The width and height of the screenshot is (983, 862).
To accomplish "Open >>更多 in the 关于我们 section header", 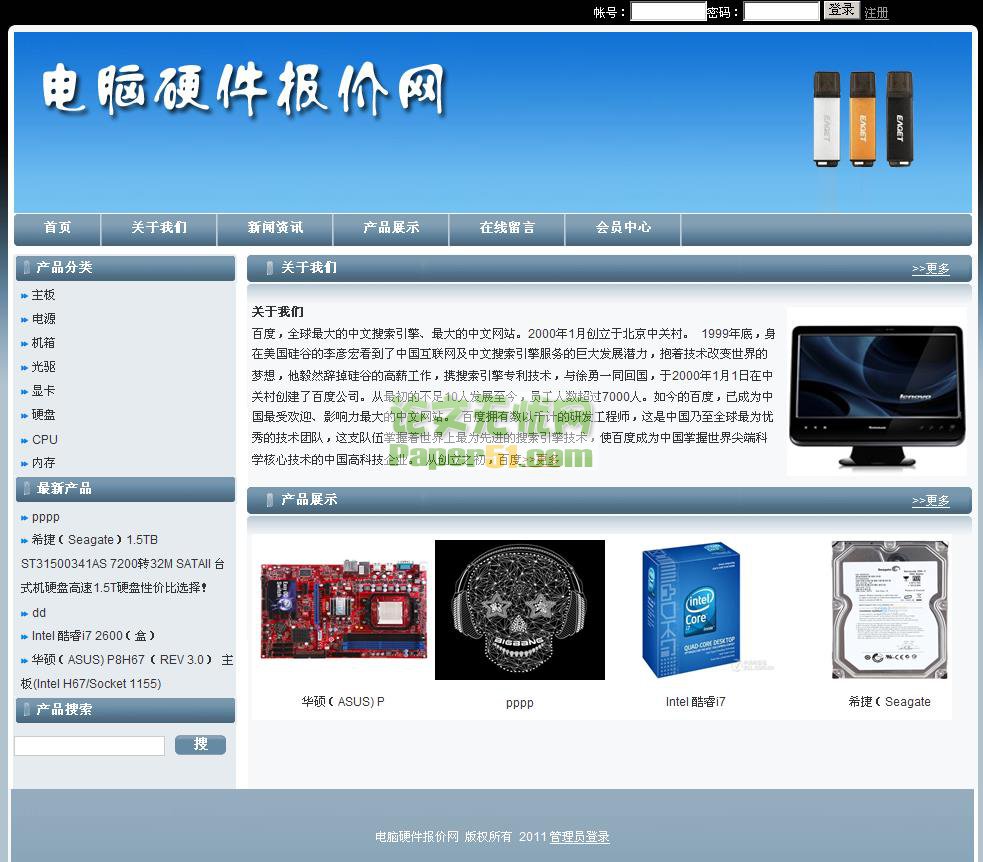I will click(x=930, y=268).
